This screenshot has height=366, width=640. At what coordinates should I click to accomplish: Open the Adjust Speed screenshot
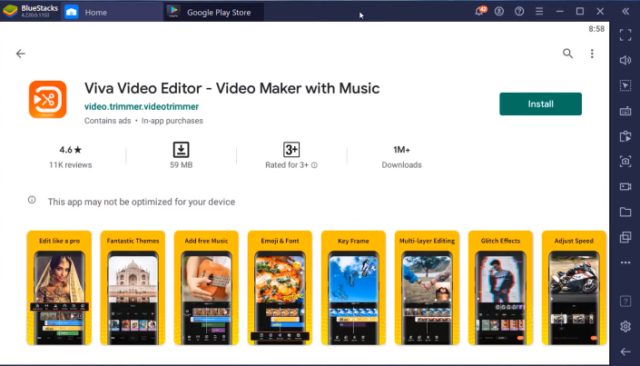point(574,288)
